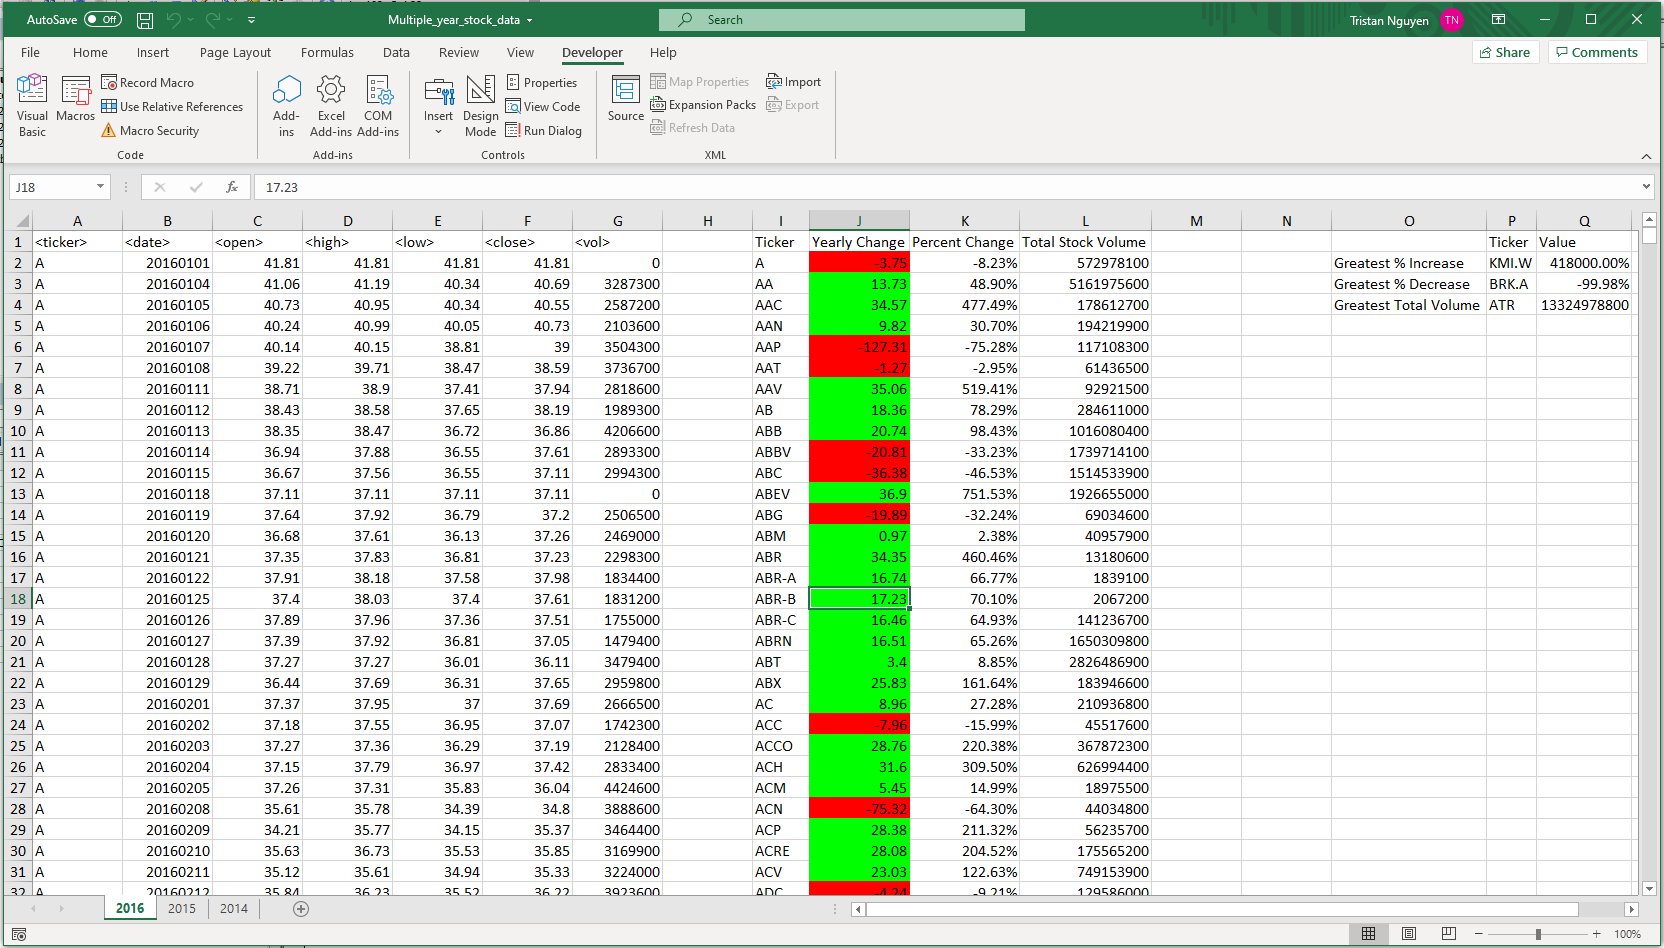Switch to the Formulas tab
1664x948 pixels.
327,53
